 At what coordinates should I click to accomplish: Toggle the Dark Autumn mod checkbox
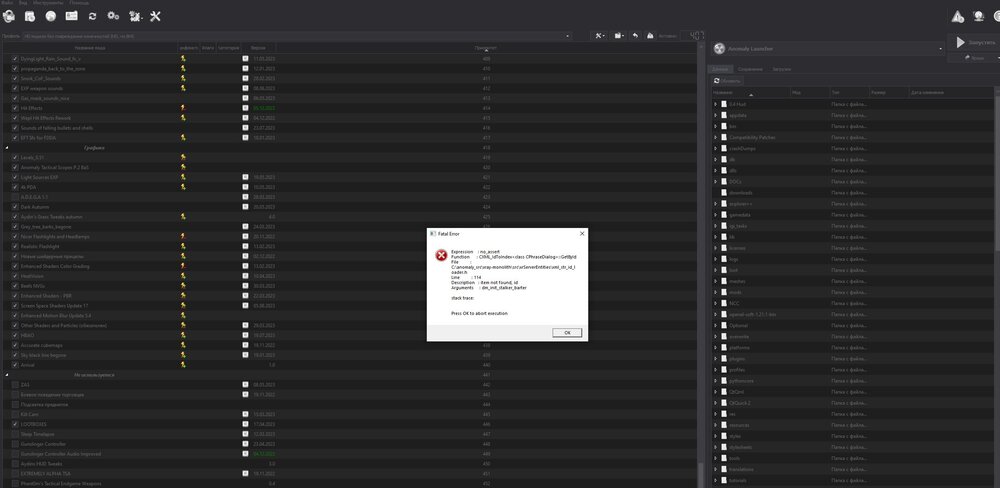[x=15, y=207]
